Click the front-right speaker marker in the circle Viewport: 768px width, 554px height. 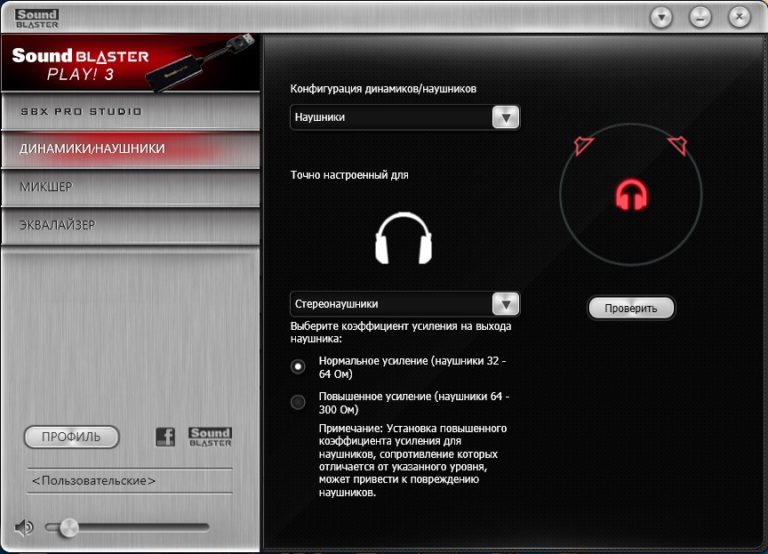pyautogui.click(x=677, y=145)
